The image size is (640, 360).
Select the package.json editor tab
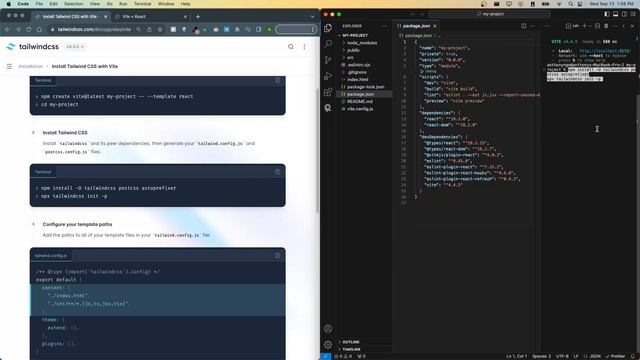point(416,26)
